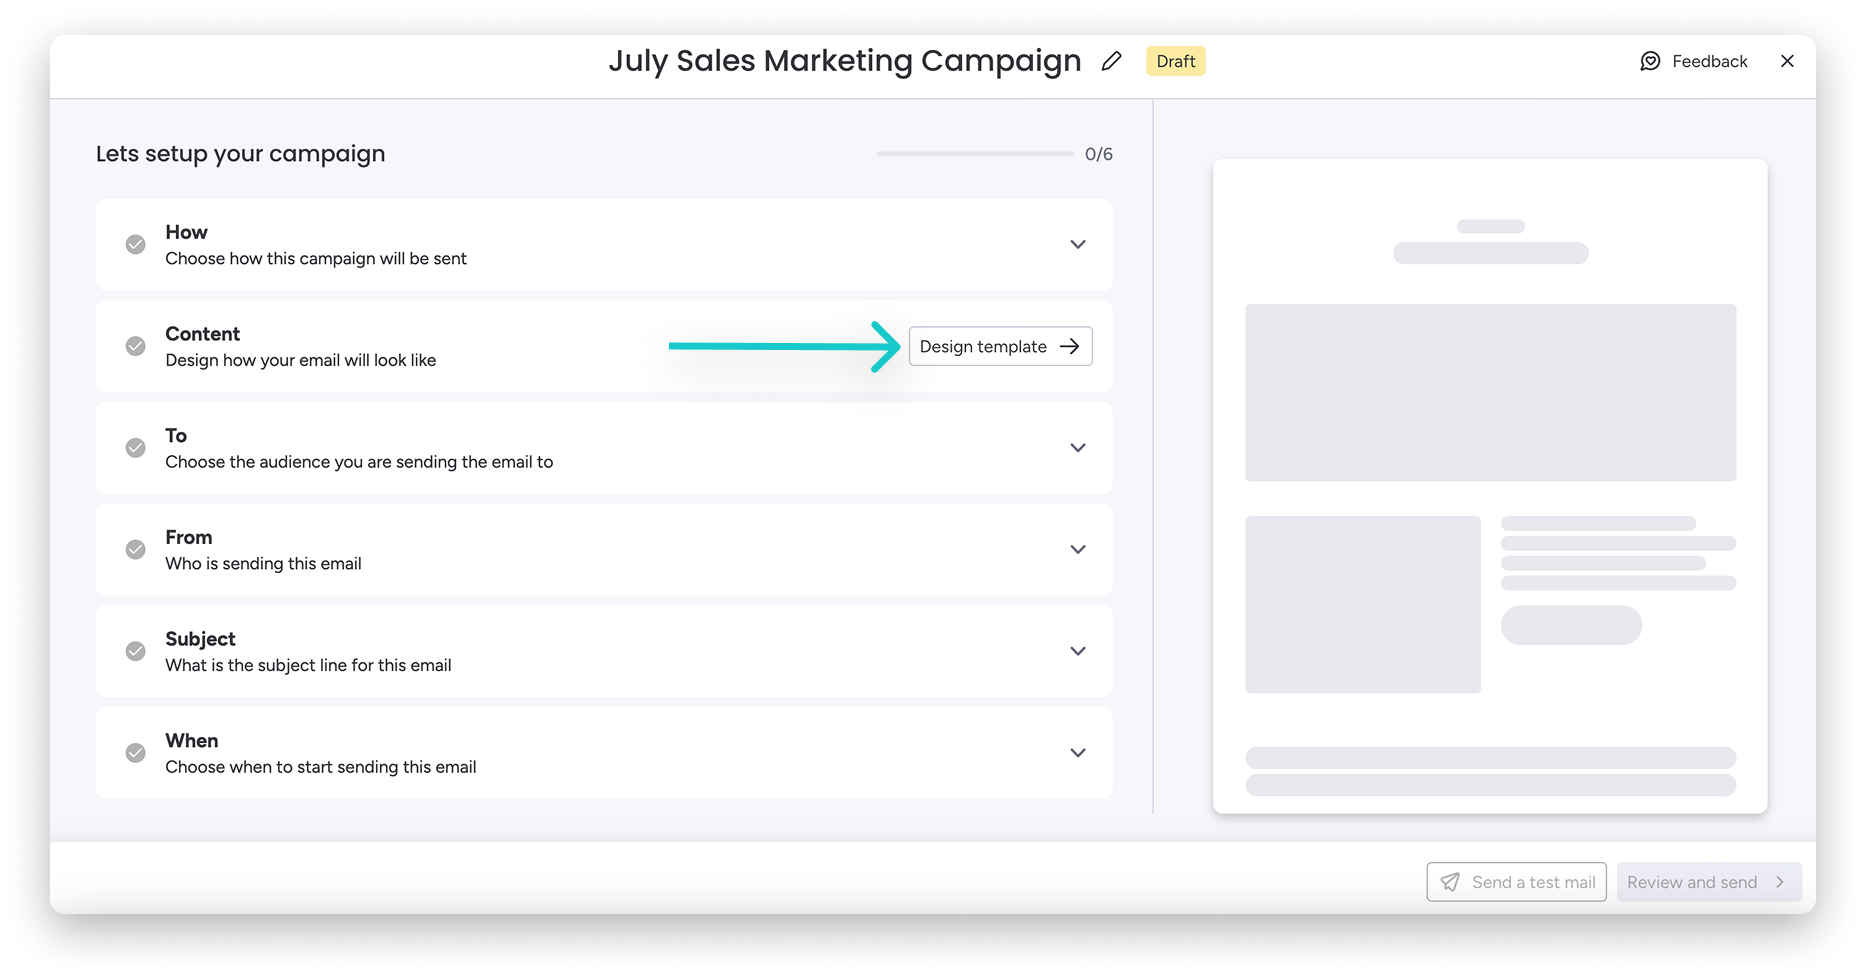1866x979 pixels.
Task: Expand the To audience section chevron
Action: (x=1078, y=448)
